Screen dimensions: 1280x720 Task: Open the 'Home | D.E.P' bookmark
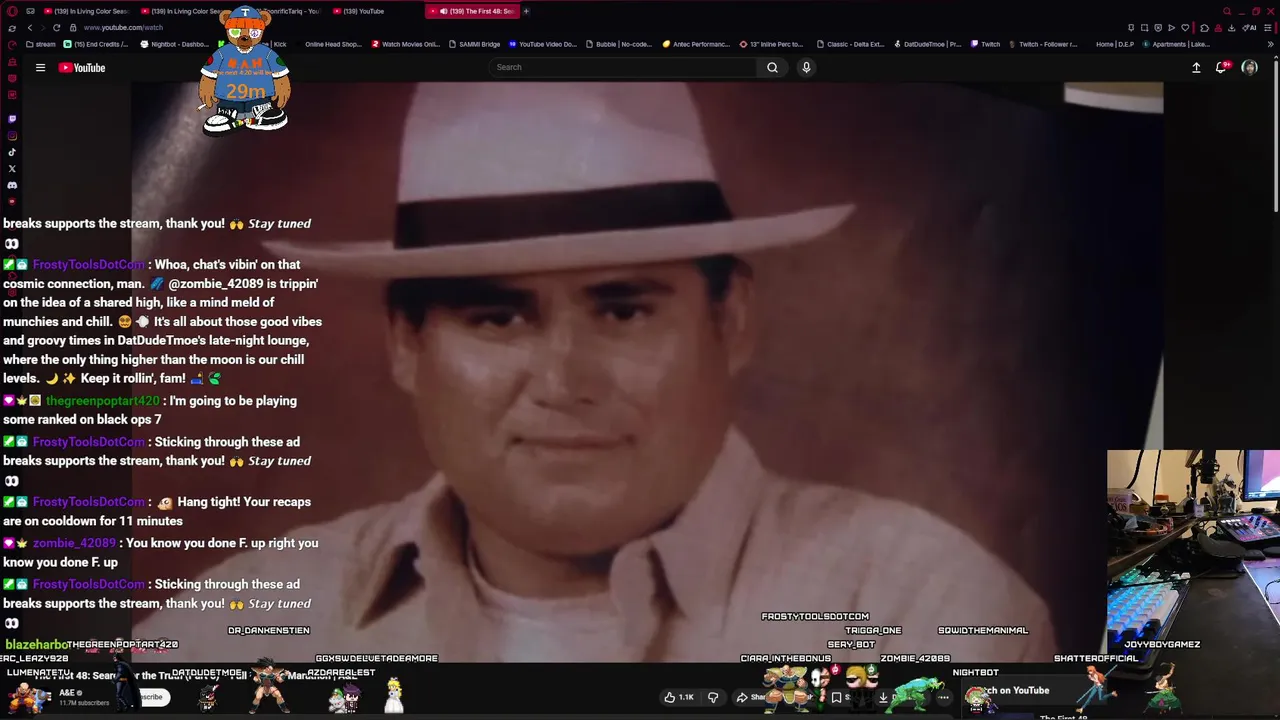coord(1114,44)
